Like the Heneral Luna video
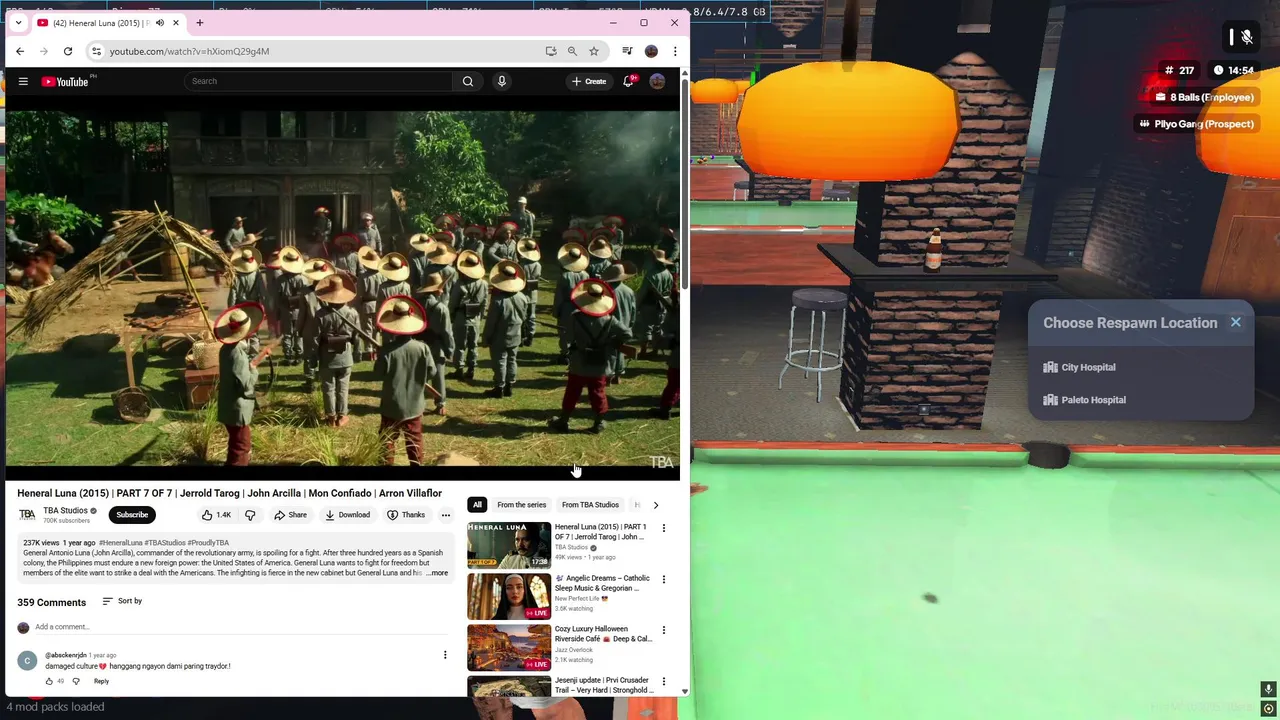 click(216, 515)
